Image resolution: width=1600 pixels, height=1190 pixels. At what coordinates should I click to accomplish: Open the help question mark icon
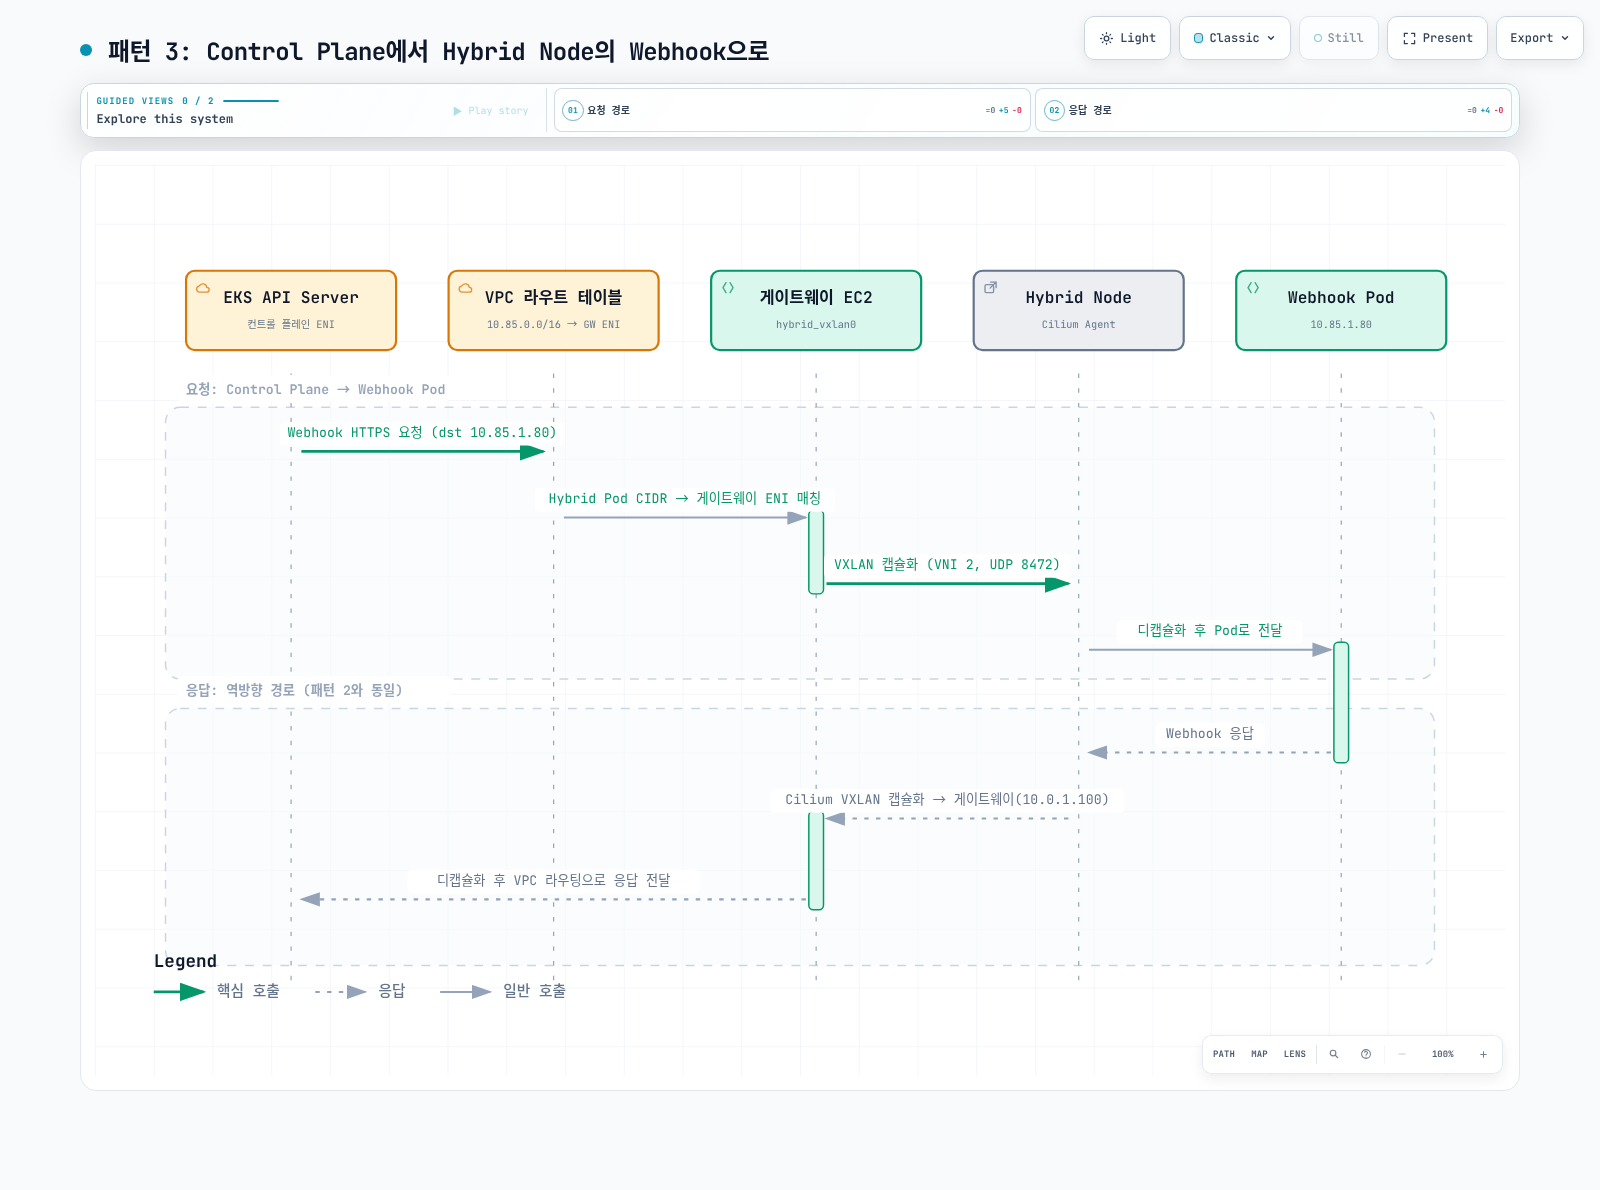click(1366, 1054)
